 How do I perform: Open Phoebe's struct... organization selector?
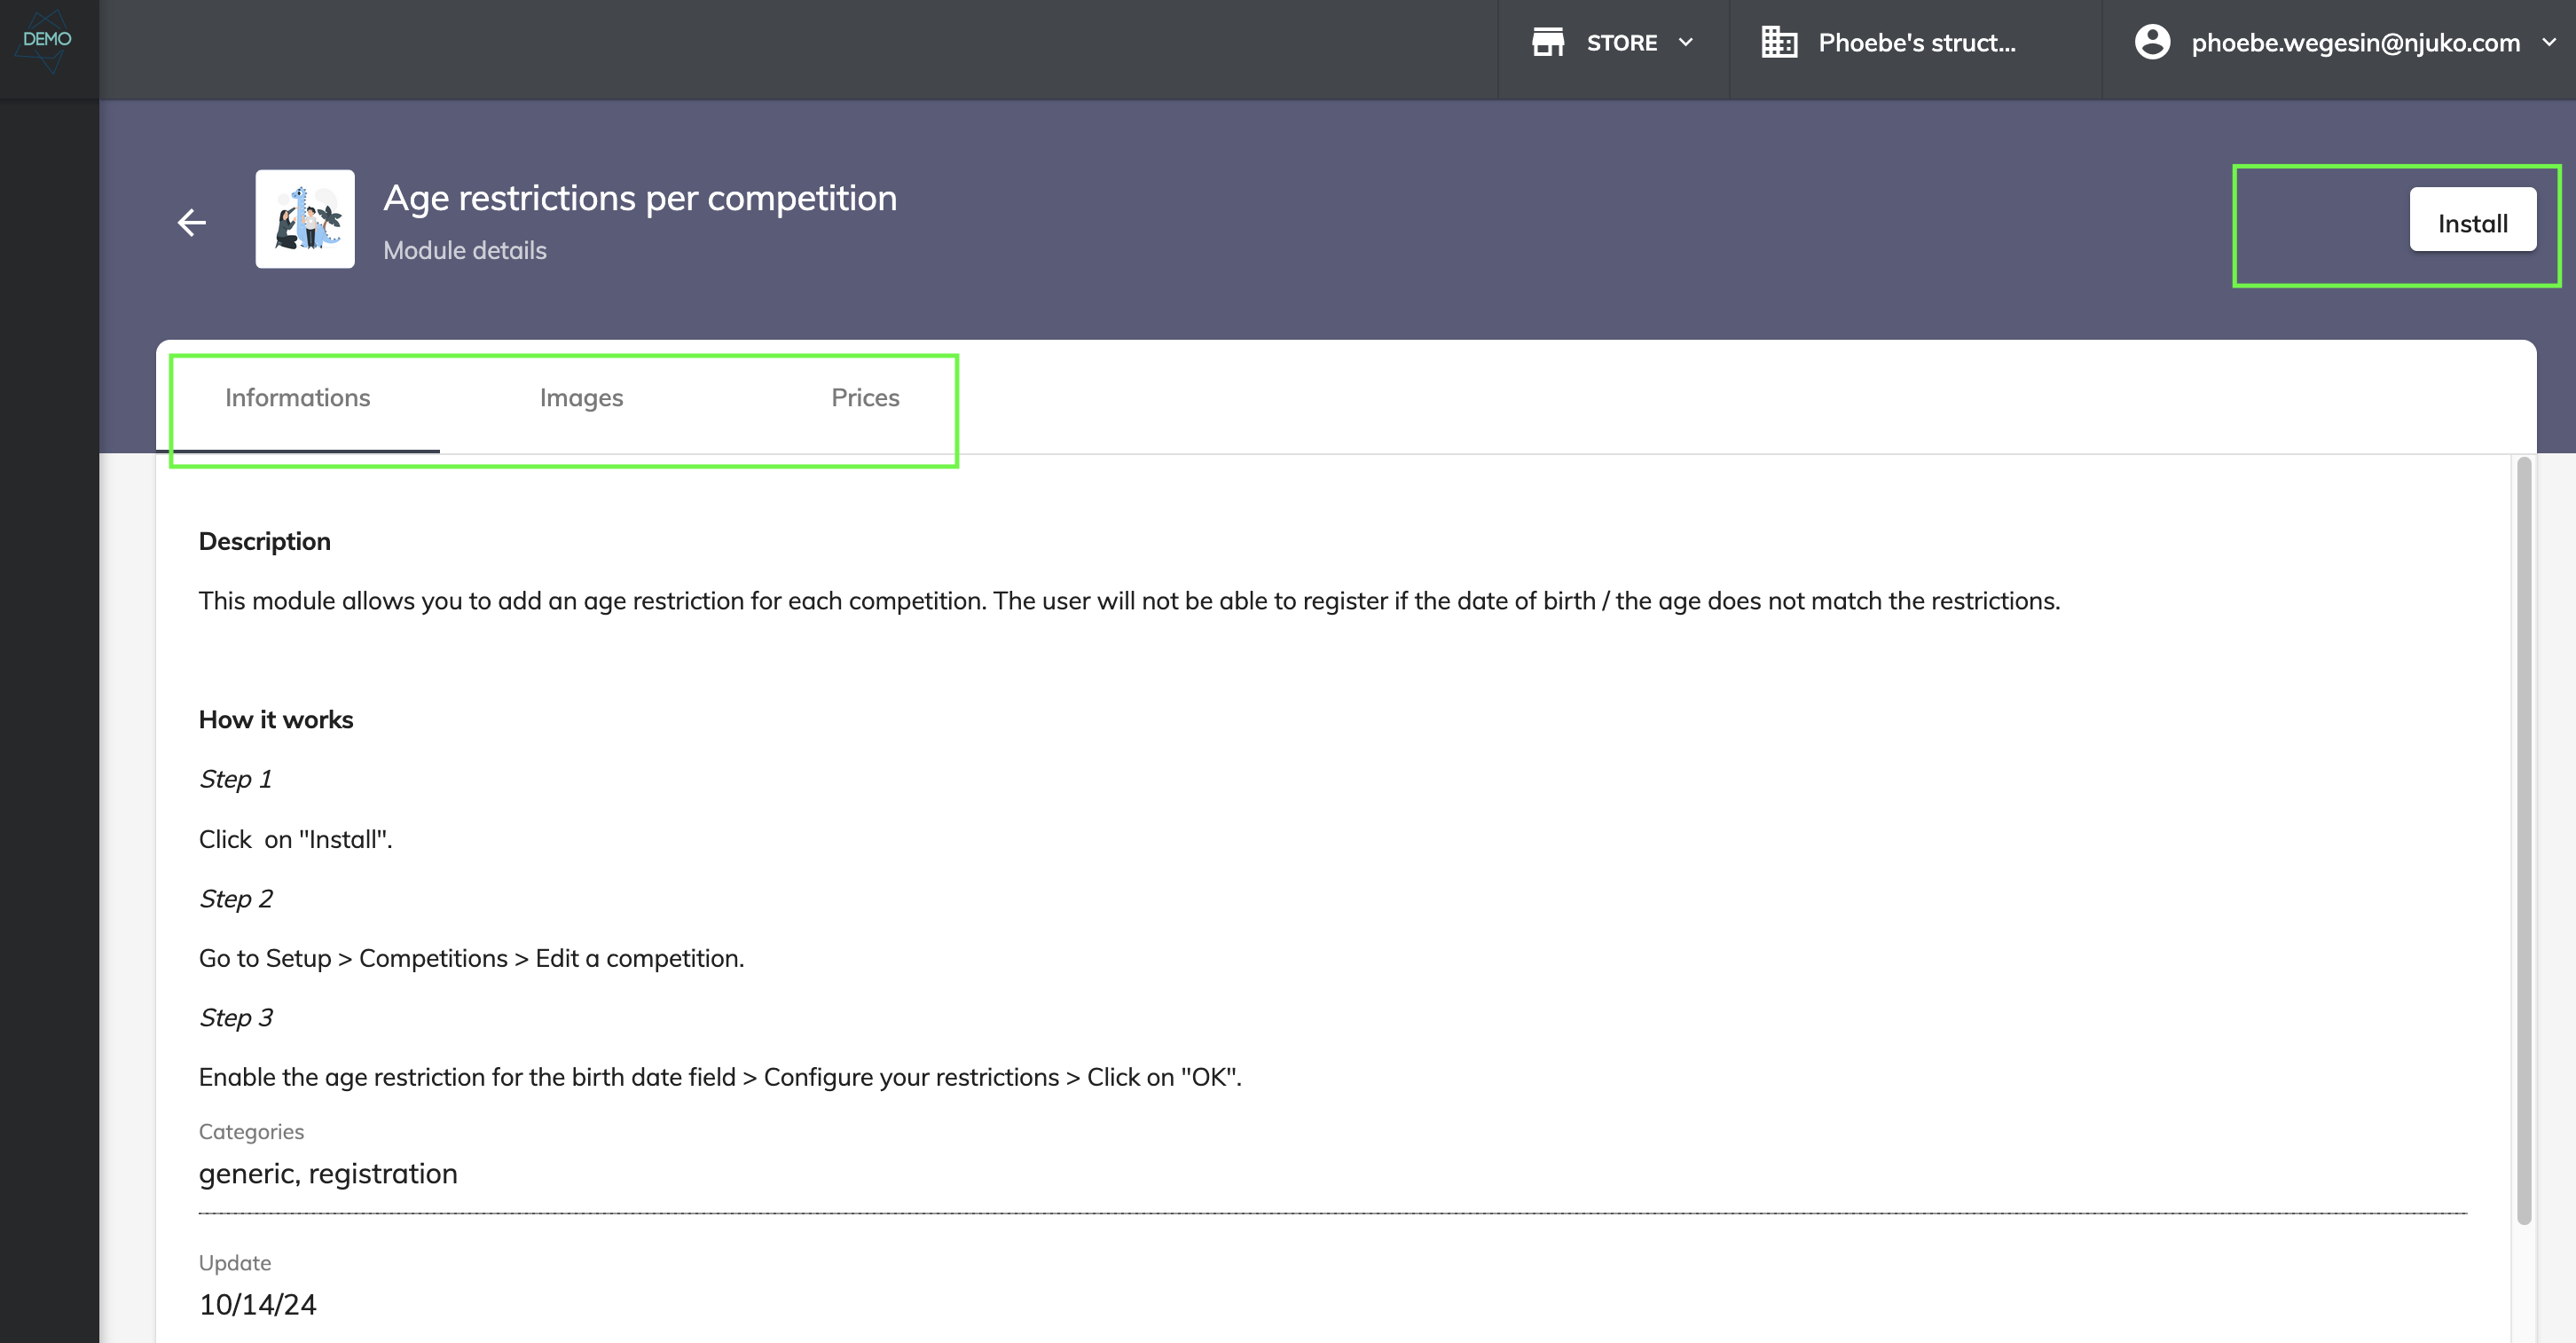[x=1915, y=43]
